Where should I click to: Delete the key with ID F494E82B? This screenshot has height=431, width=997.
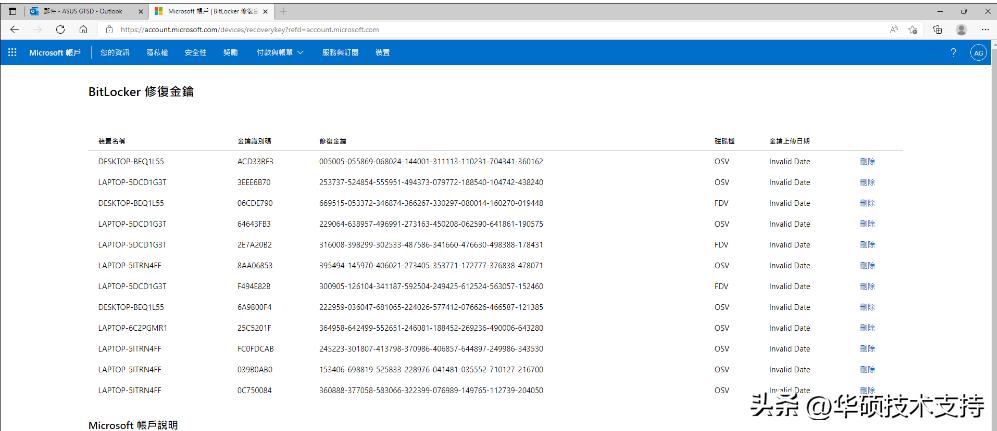(867, 286)
